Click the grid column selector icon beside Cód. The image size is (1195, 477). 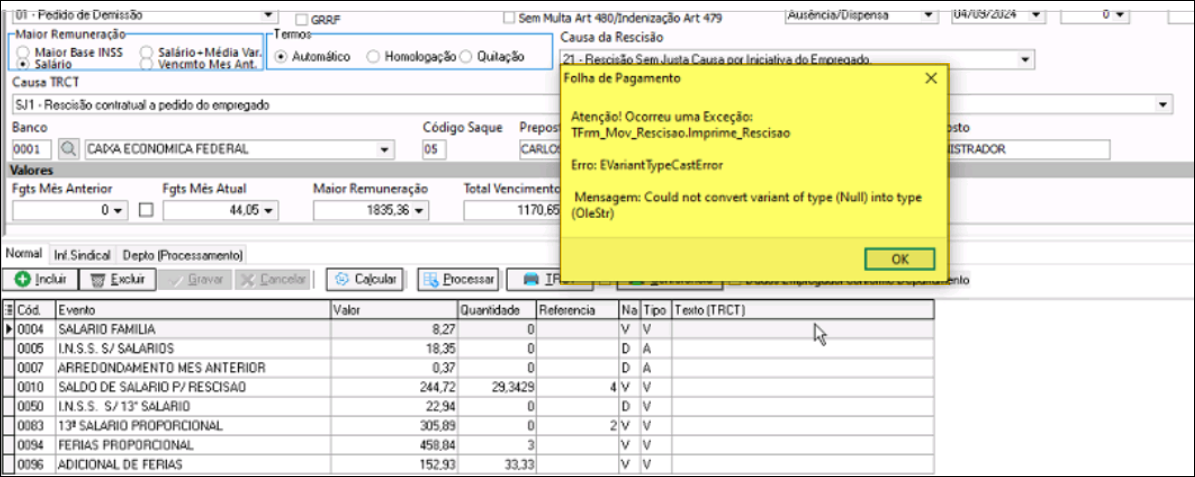(9, 310)
